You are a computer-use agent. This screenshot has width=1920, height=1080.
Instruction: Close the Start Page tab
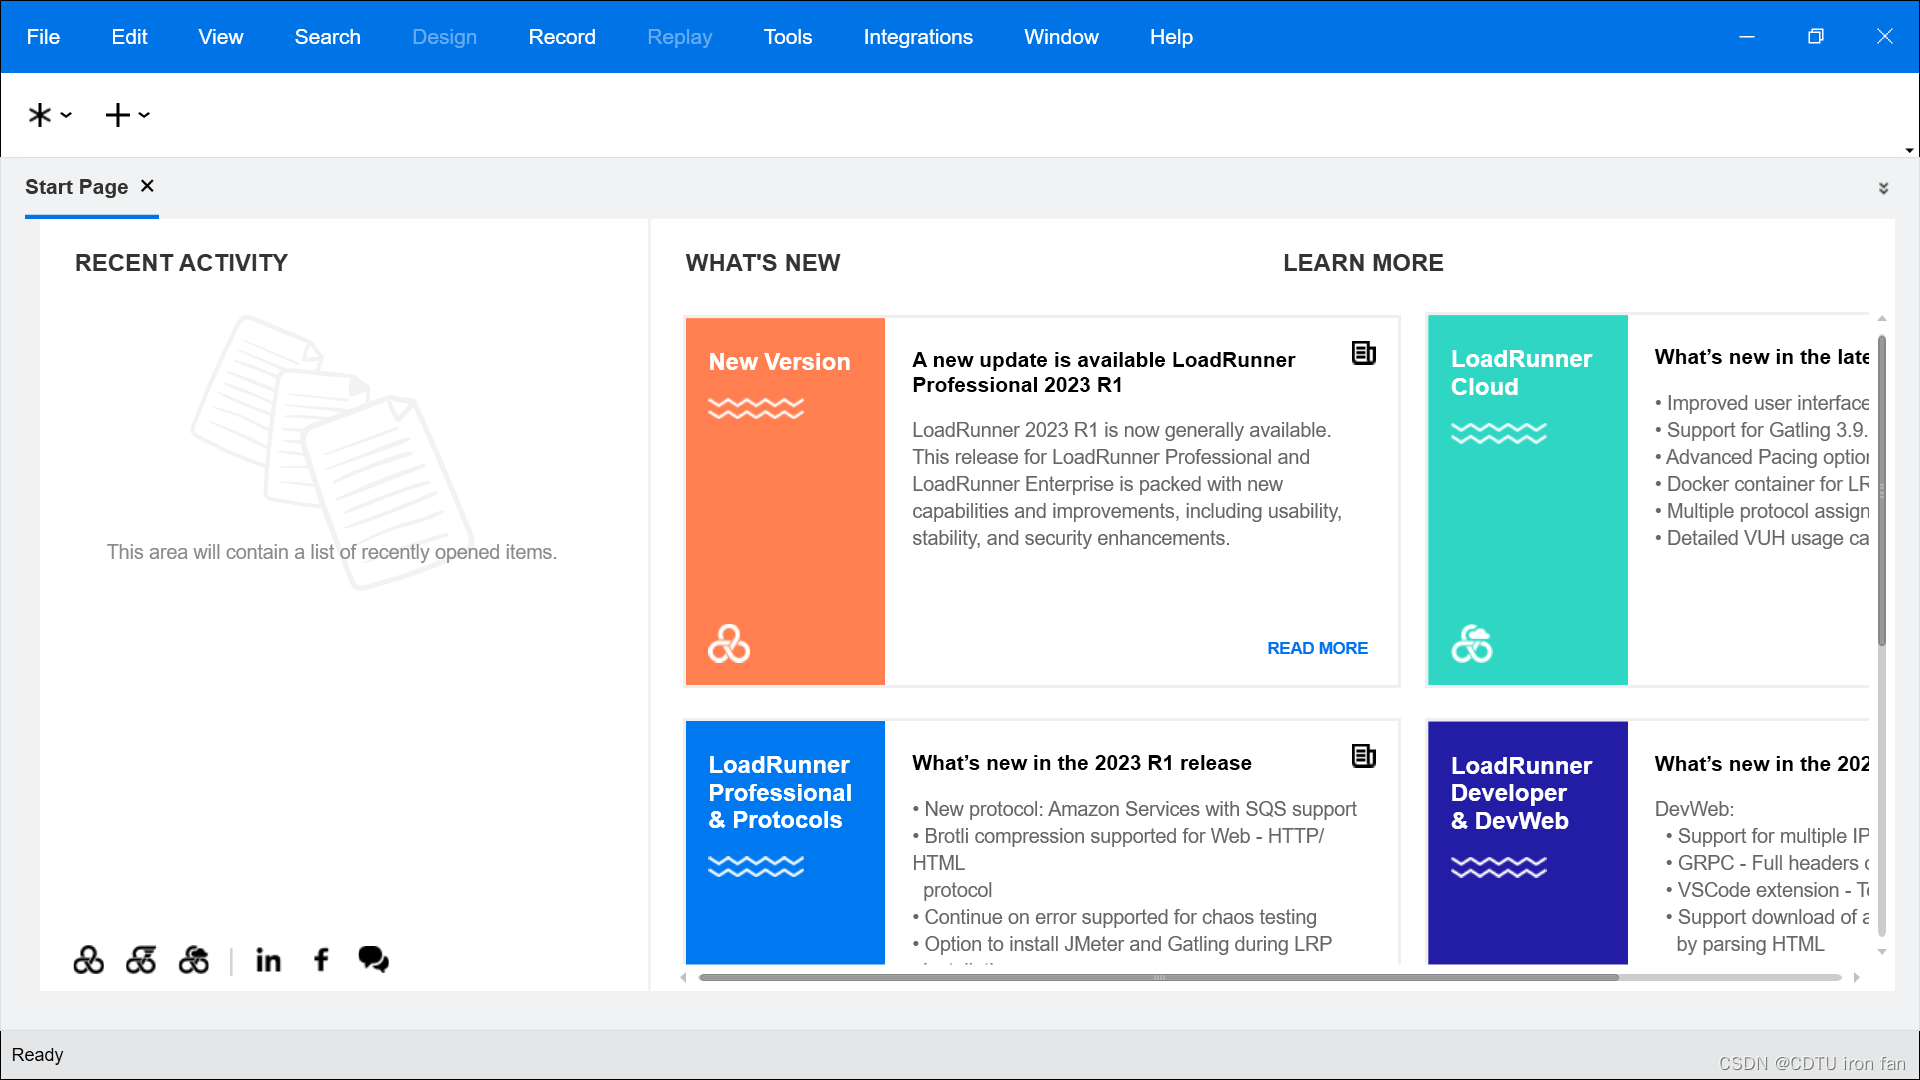coord(147,186)
